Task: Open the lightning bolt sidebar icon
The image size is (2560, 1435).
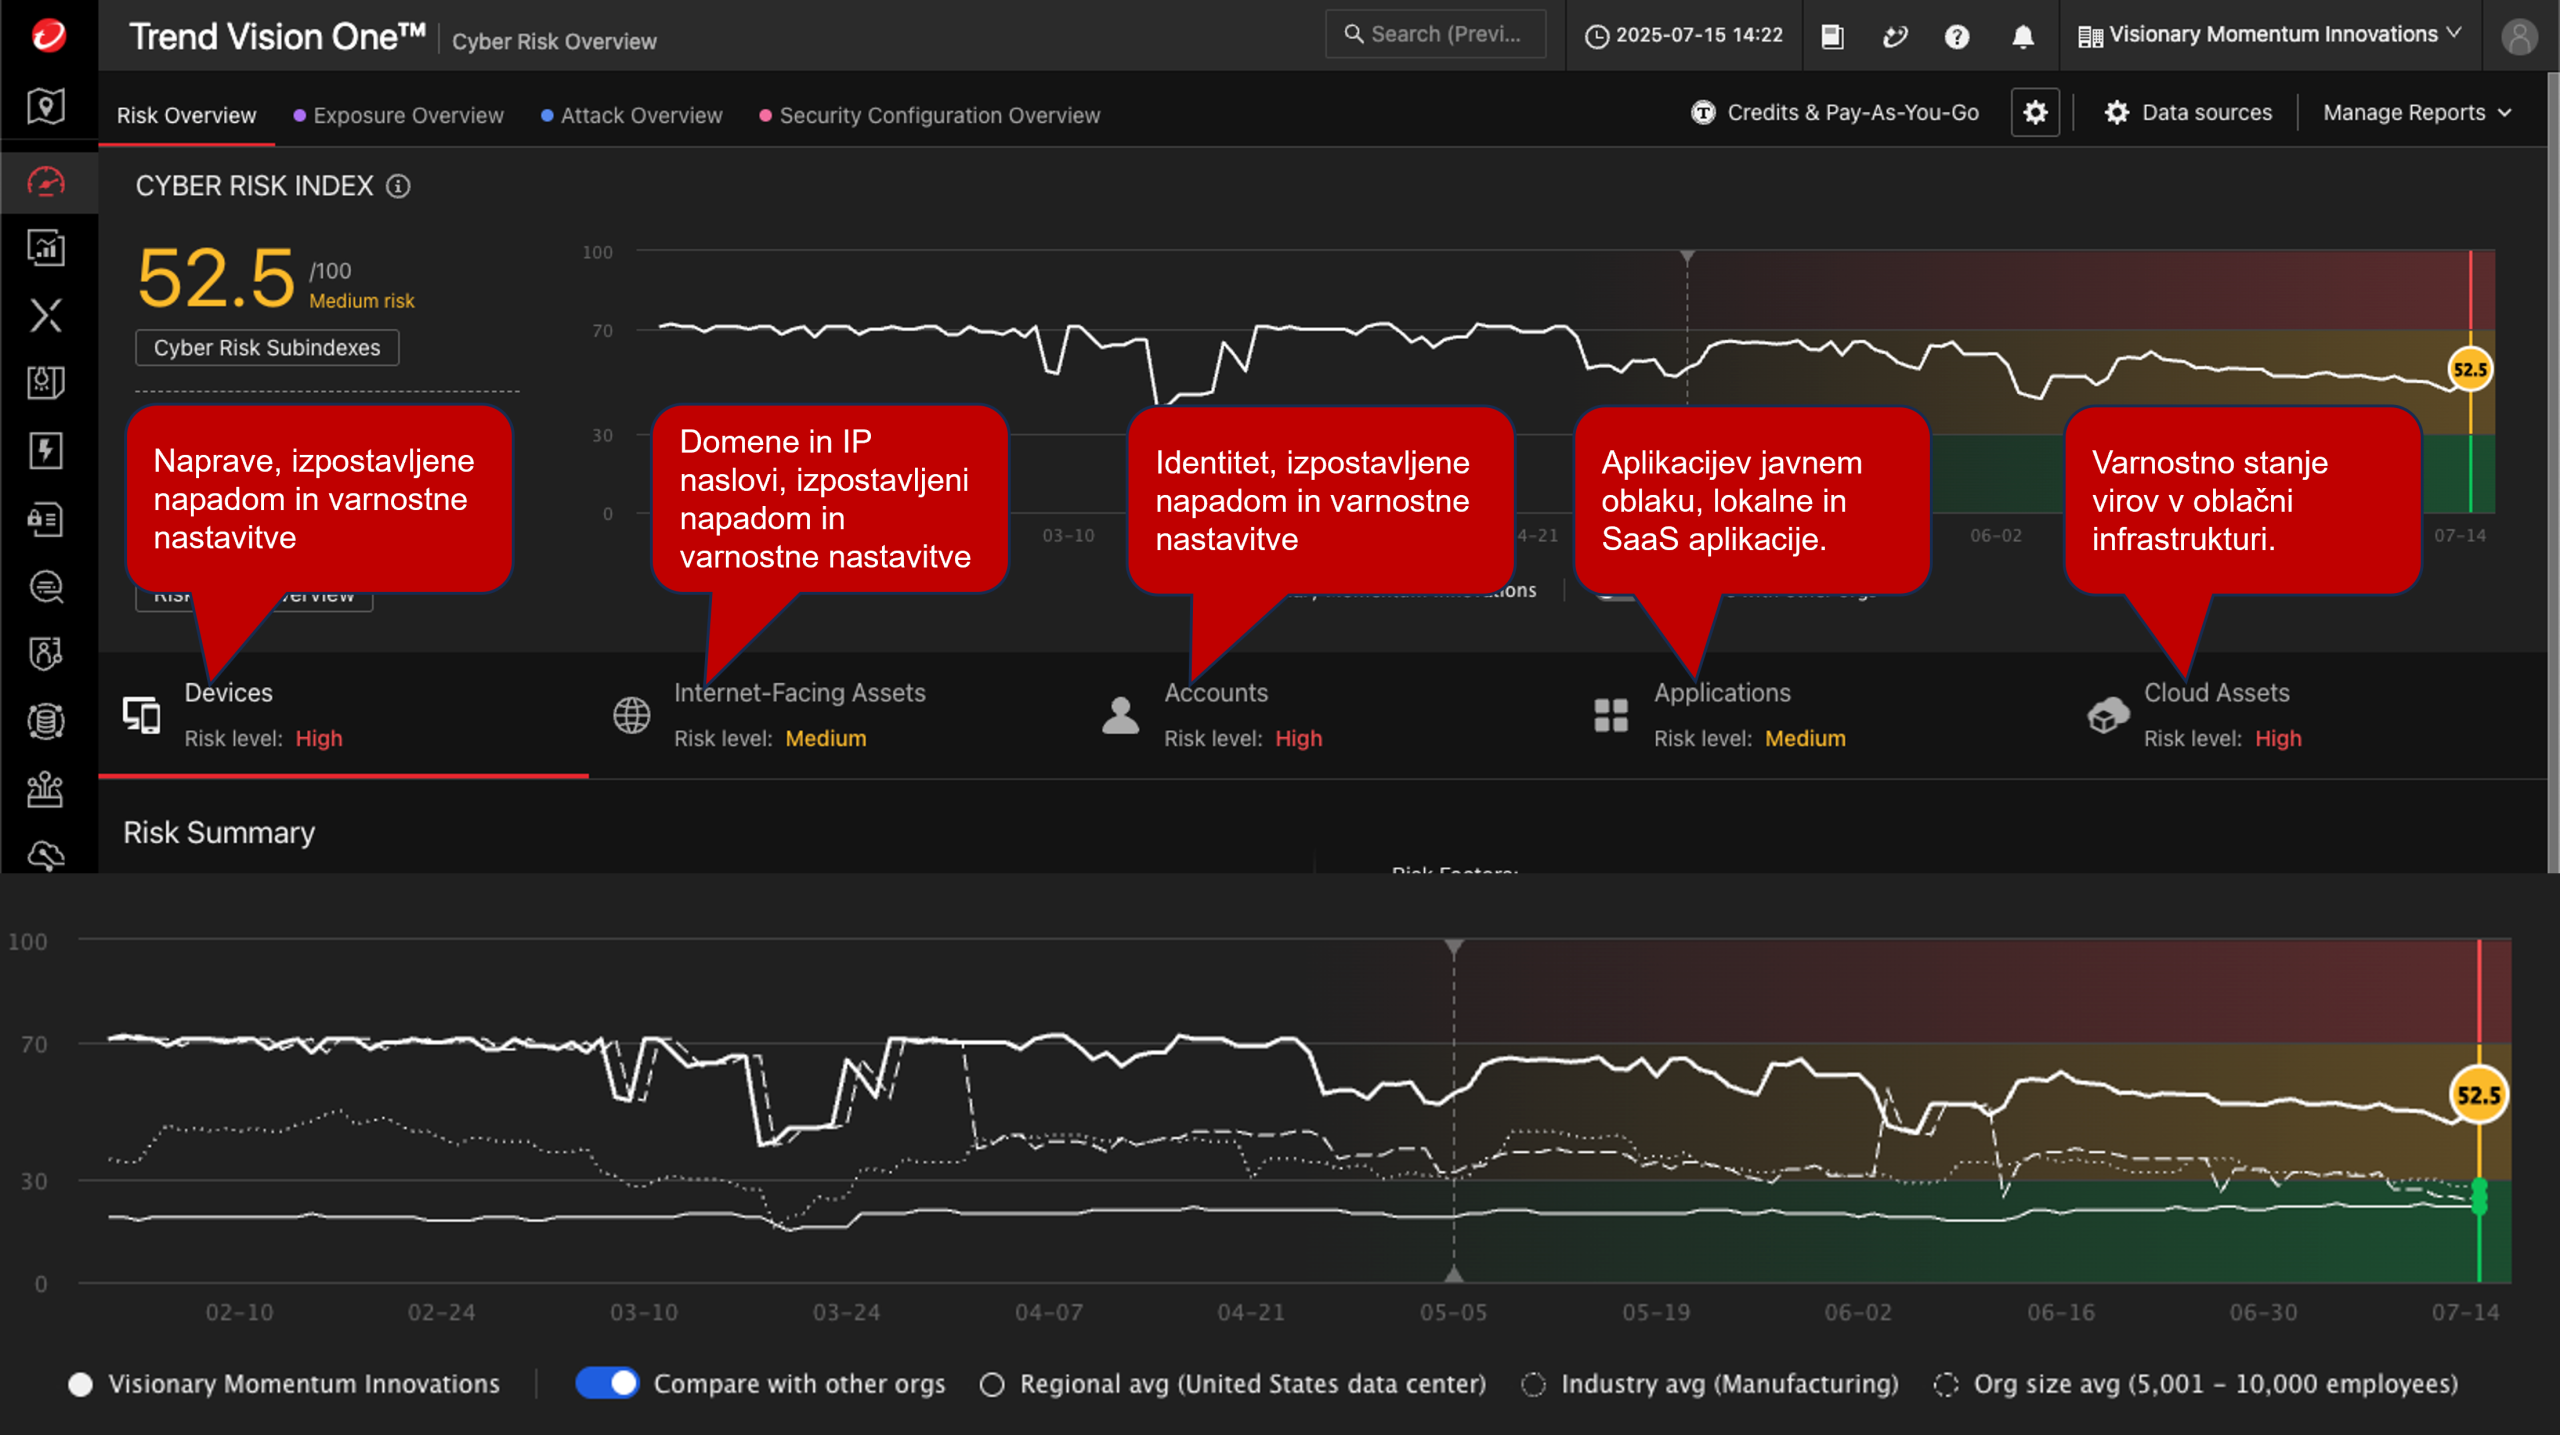Action: point(46,450)
